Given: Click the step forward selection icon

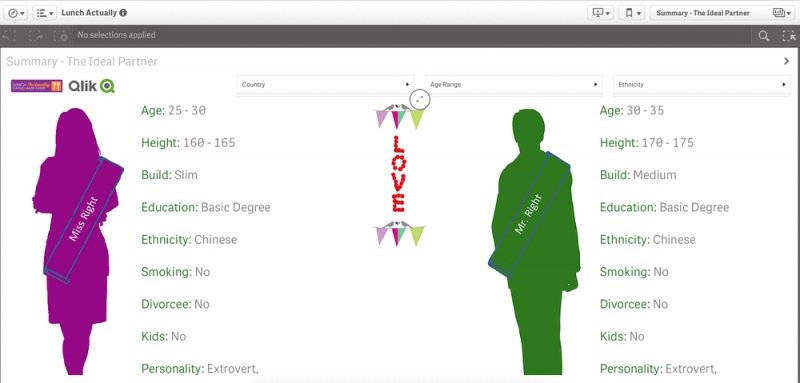Looking at the screenshot, I should point(35,36).
